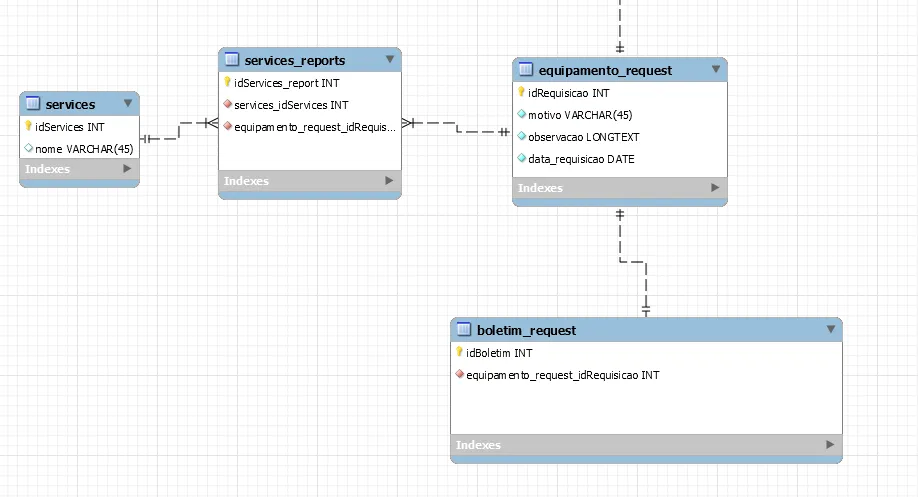Image resolution: width=918 pixels, height=497 pixels.
Task: Collapse the boletim_request table header arrow
Action: [830, 329]
